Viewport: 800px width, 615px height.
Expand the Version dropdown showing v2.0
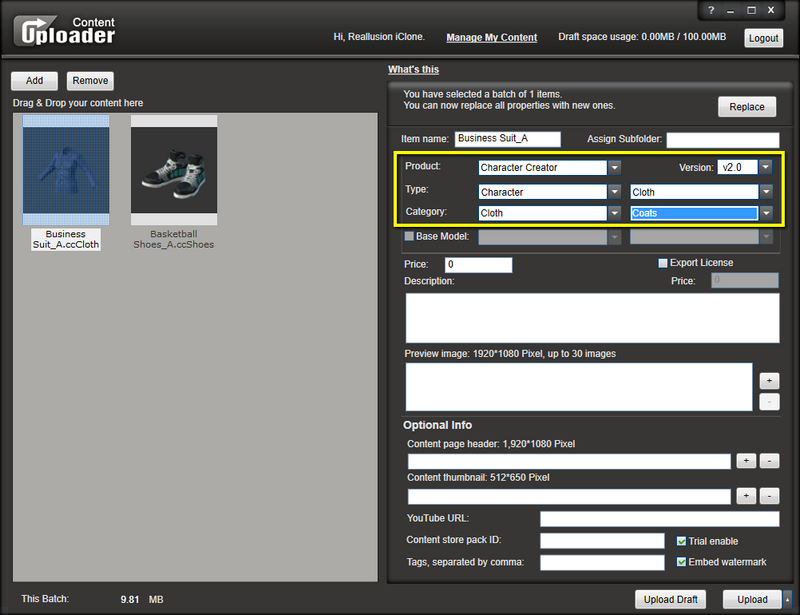point(765,168)
